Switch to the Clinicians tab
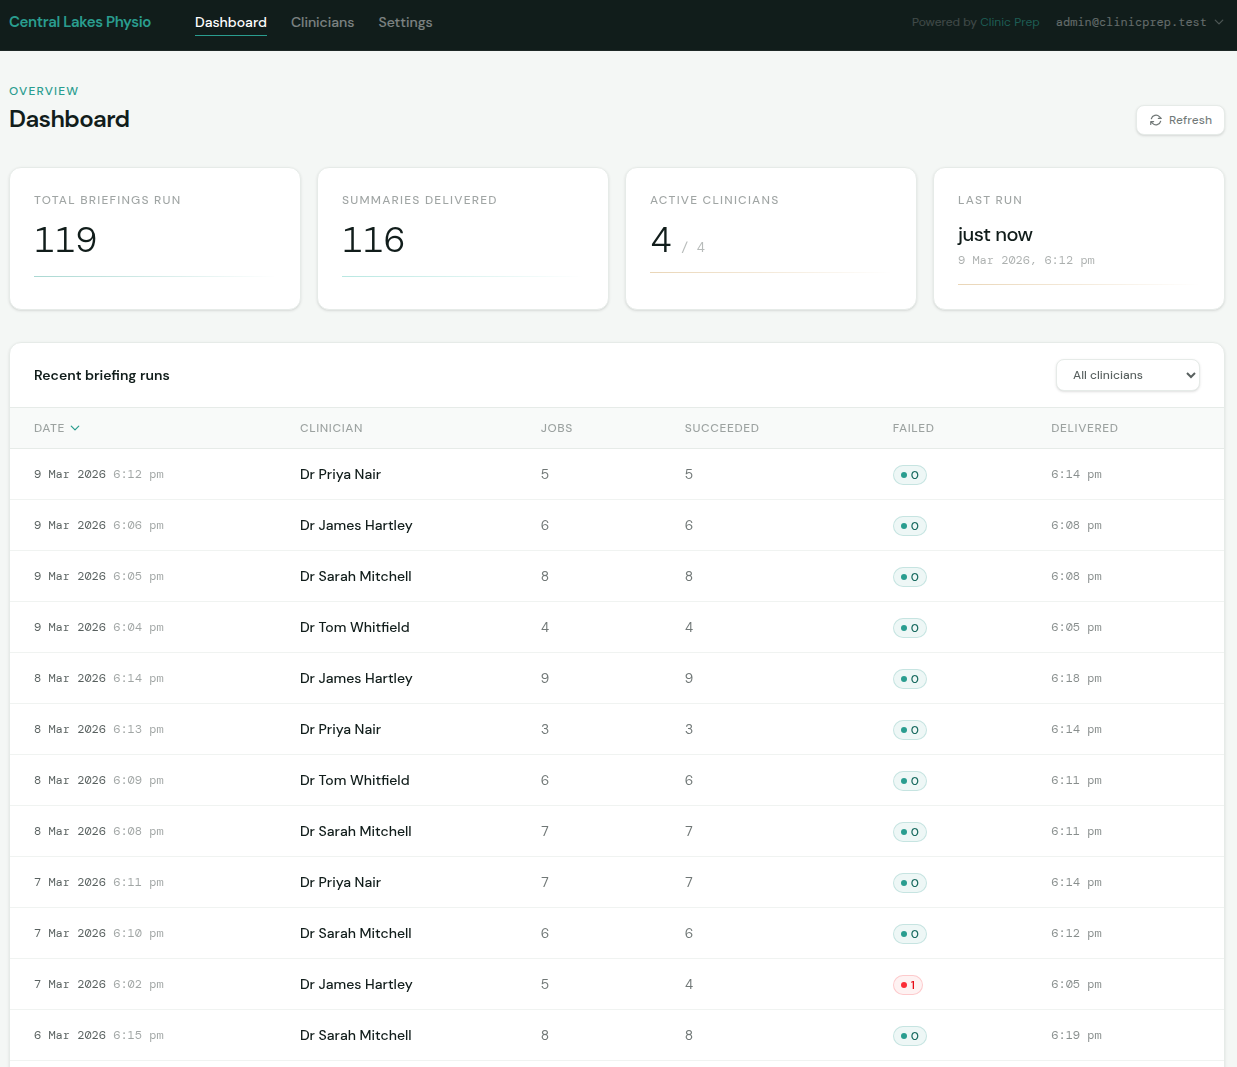 322,22
